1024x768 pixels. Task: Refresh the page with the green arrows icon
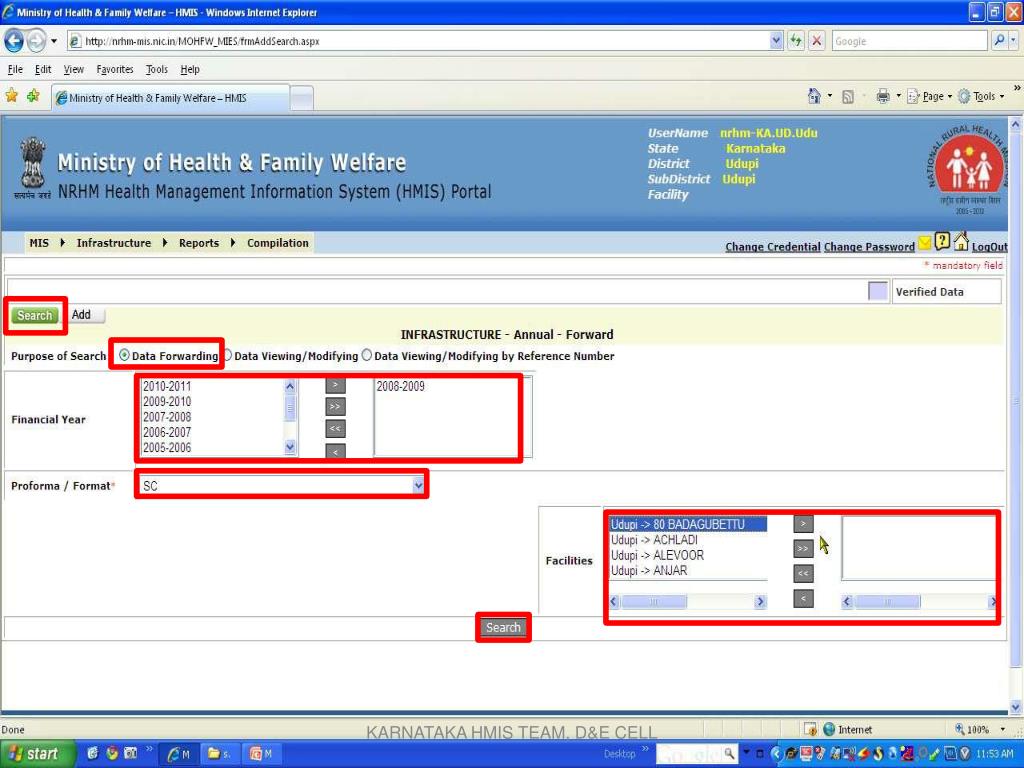(x=795, y=41)
